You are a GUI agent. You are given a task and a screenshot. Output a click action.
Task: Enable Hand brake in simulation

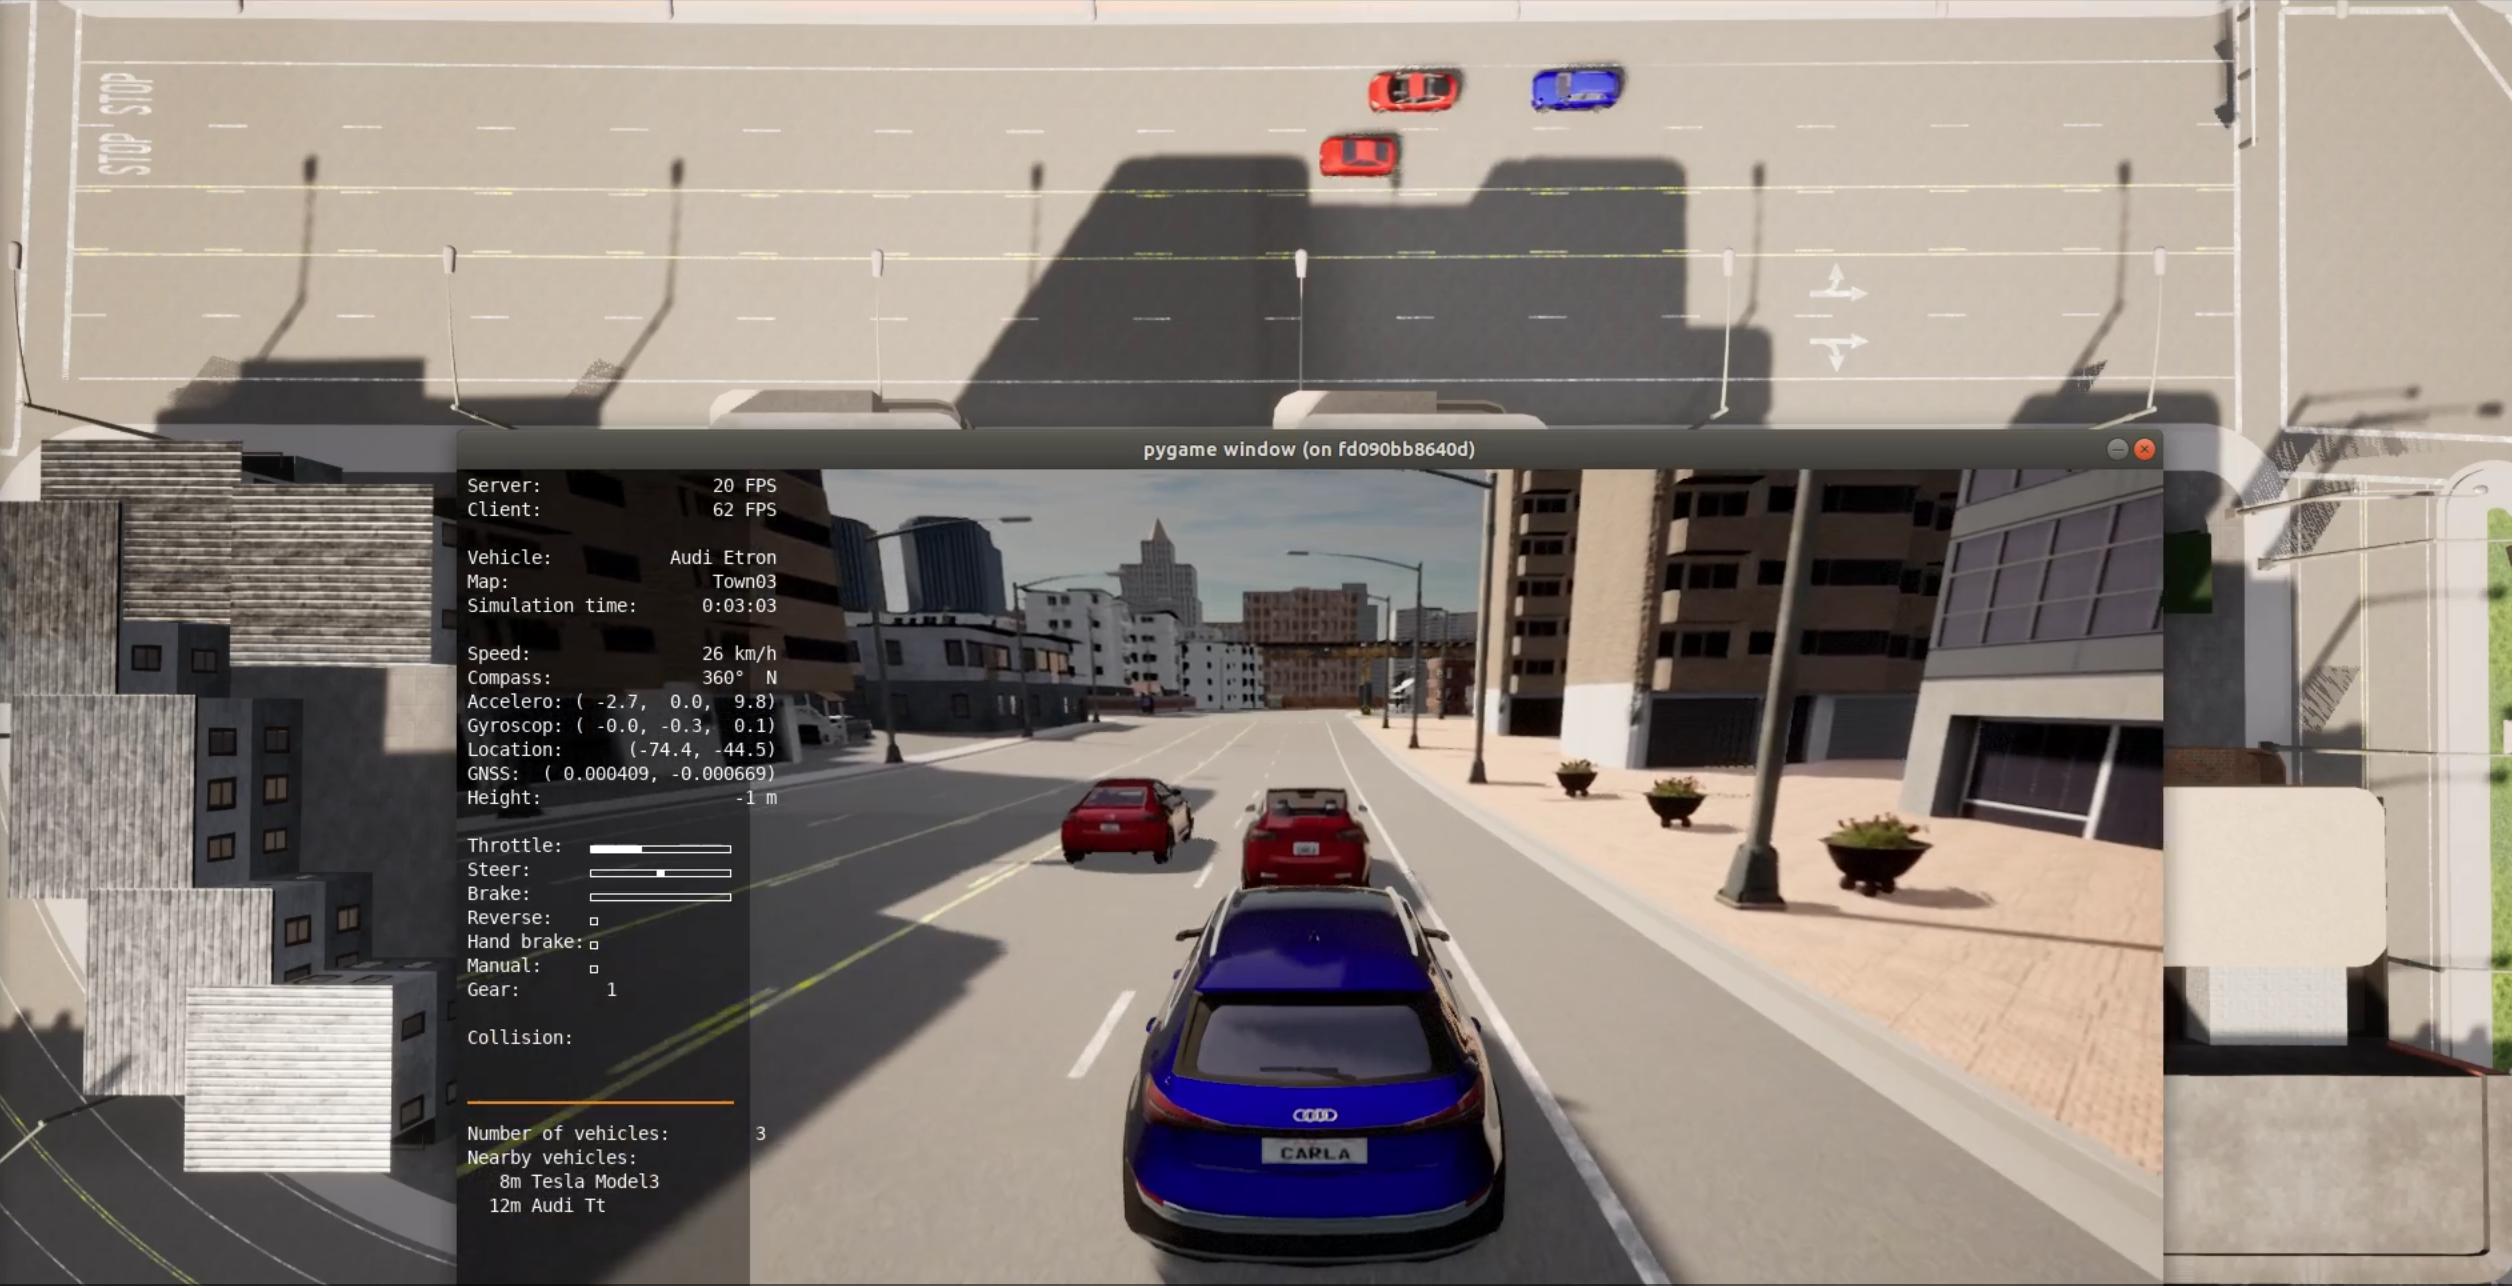594,942
